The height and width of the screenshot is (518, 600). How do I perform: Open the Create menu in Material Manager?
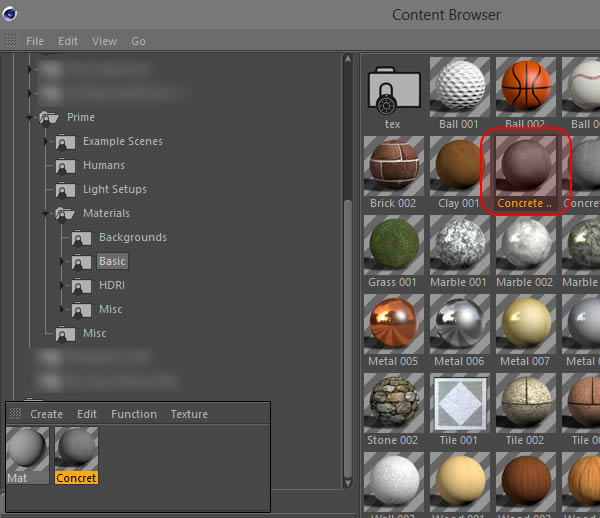(46, 414)
